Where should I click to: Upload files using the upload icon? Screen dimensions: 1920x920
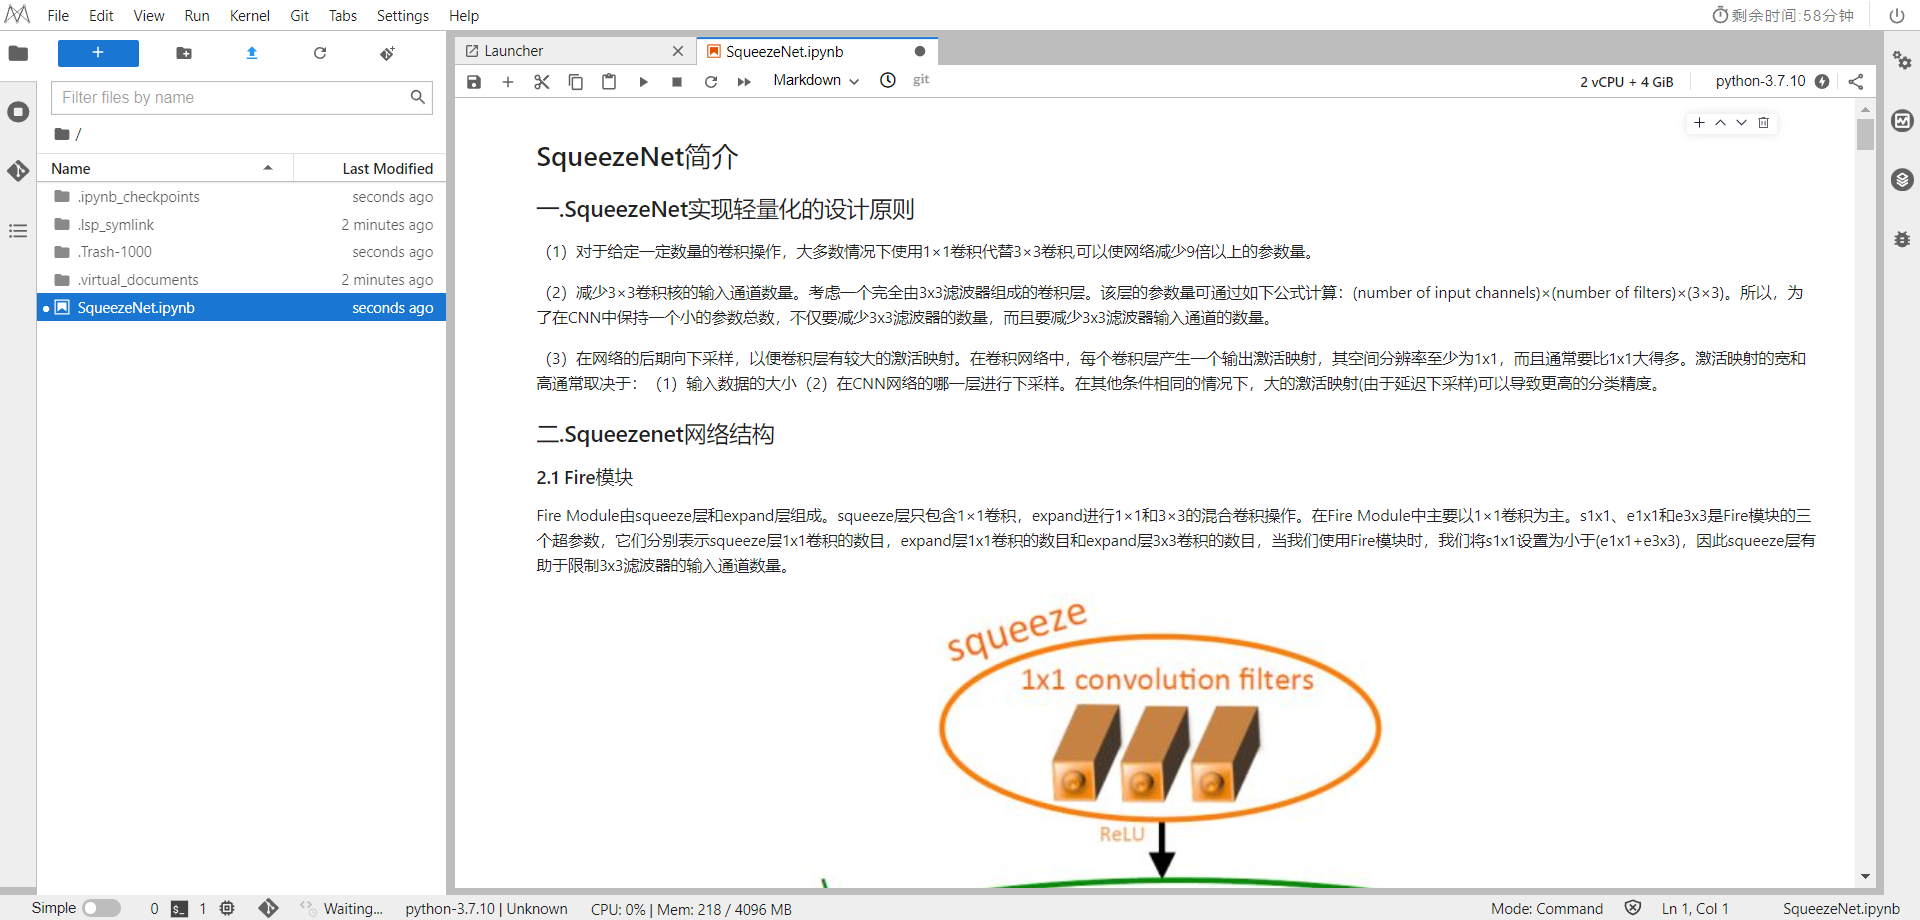pos(251,53)
